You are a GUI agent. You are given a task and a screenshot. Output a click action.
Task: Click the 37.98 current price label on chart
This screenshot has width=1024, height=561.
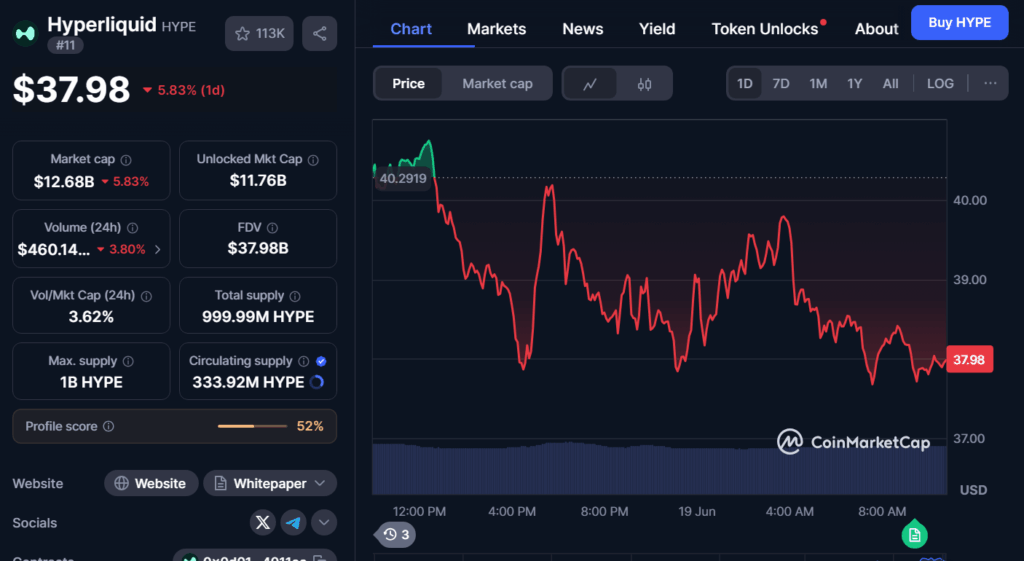click(969, 360)
